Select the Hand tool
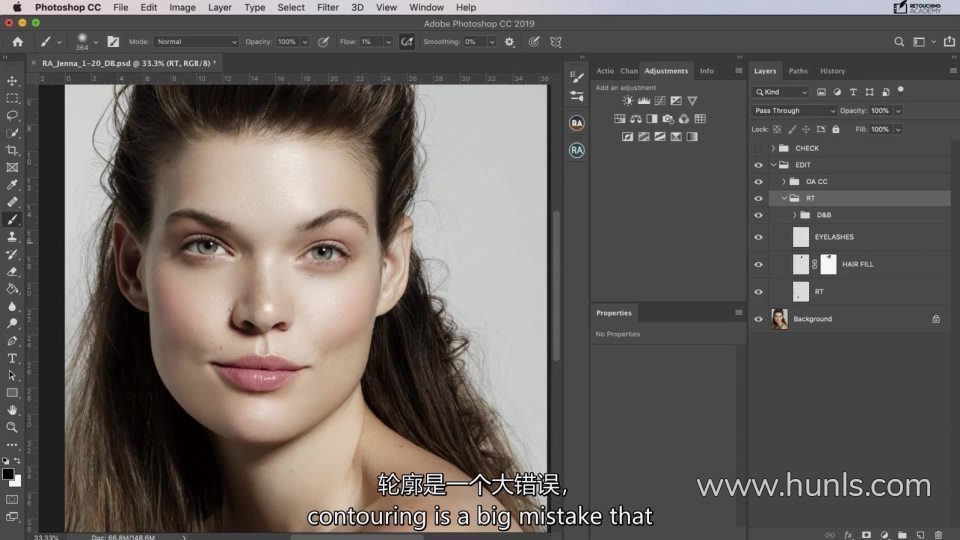Screen dimensions: 960x540 pyautogui.click(x=12, y=410)
